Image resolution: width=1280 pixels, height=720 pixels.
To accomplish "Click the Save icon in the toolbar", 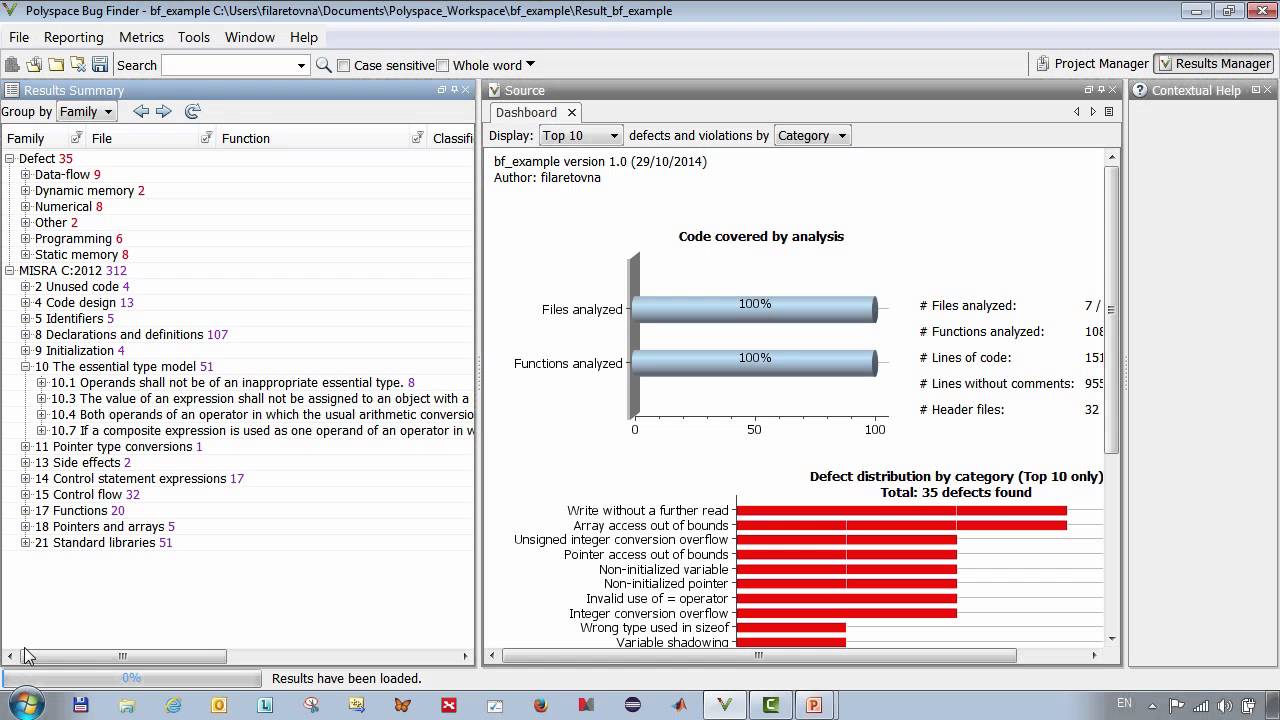I will coord(100,65).
